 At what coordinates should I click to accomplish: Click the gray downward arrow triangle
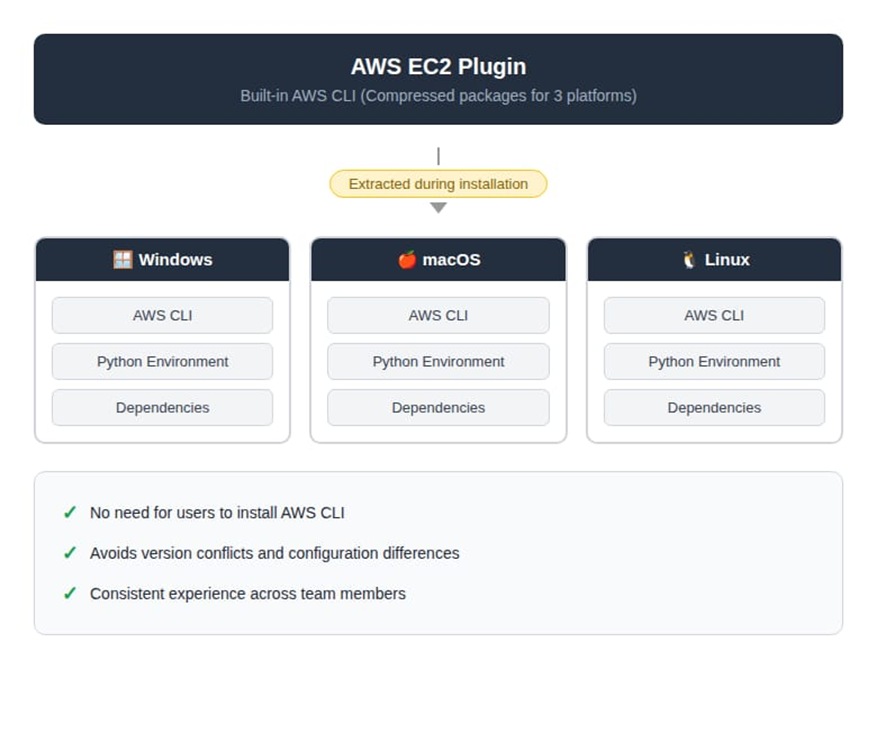438,208
